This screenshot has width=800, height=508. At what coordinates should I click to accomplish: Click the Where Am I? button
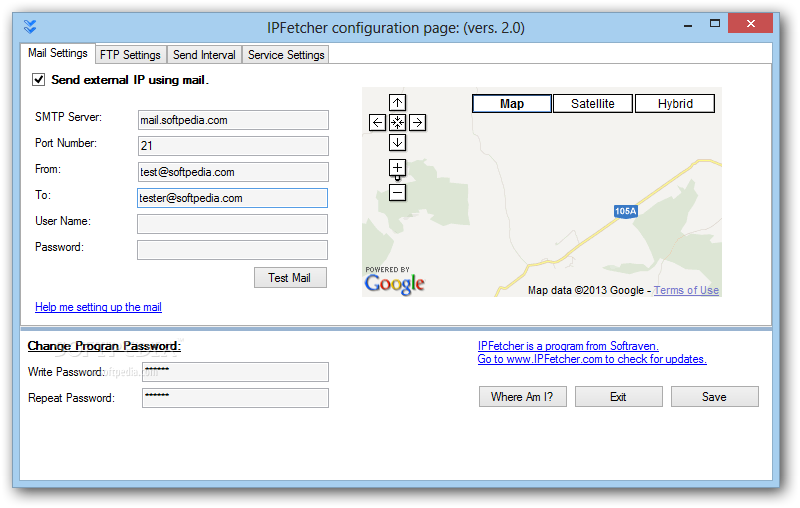(522, 397)
